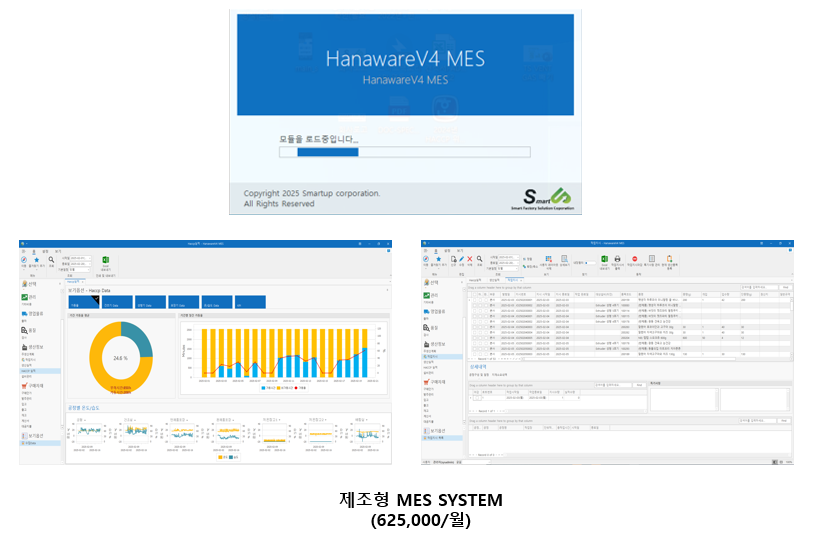Open the 보기옵션 section in work order sidebar
The width and height of the screenshot is (813, 539).
pyautogui.click(x=434, y=431)
